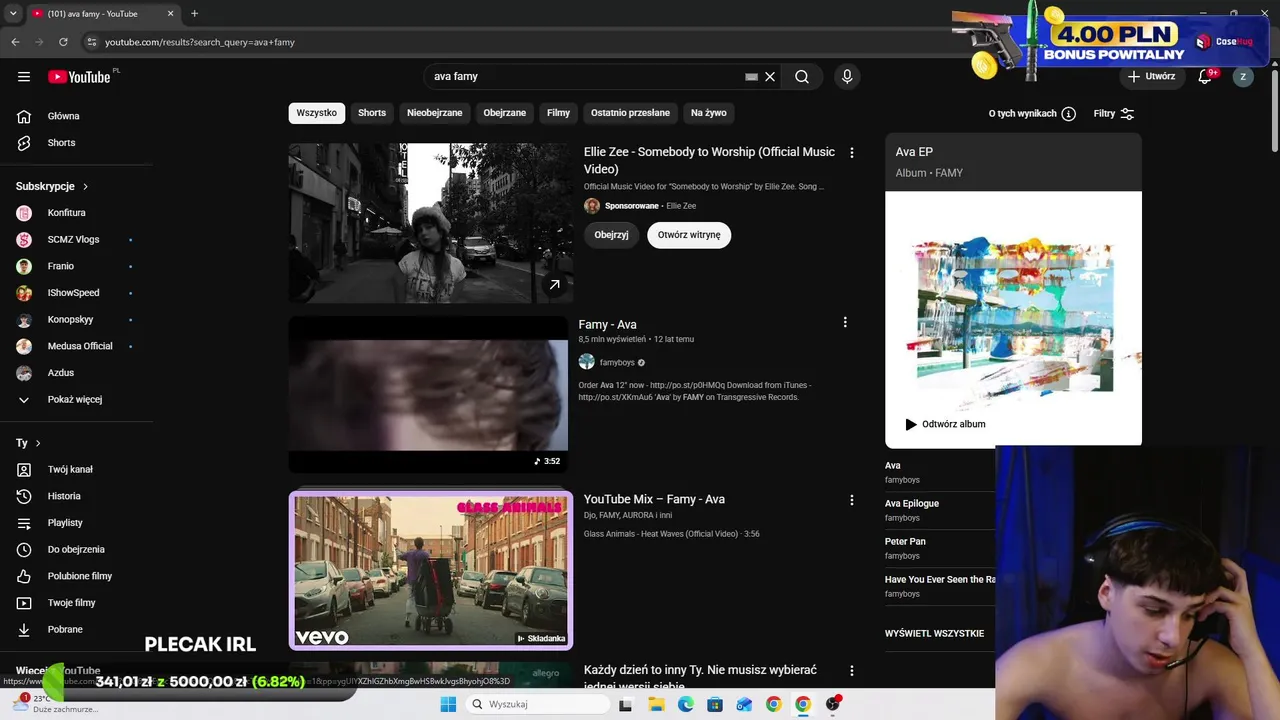Screen dimensions: 1280x720
Task: Click the Famy - Ava video thumbnail
Action: click(x=428, y=394)
